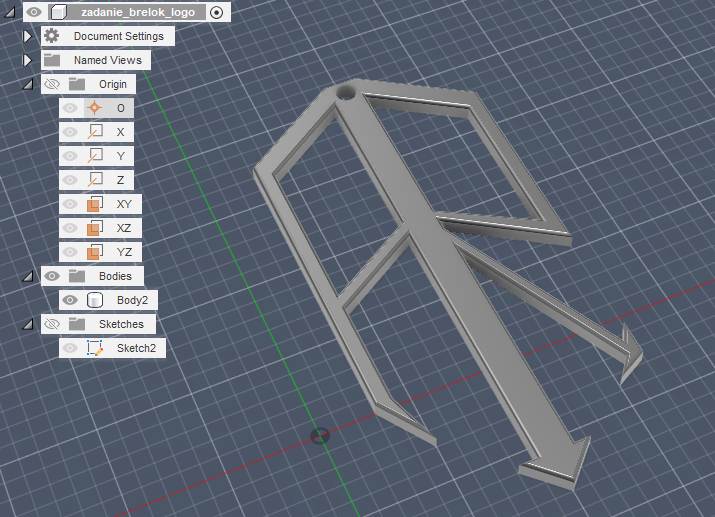Select the YZ plane label
Screen dimensions: 715x517
pyautogui.click(x=124, y=252)
